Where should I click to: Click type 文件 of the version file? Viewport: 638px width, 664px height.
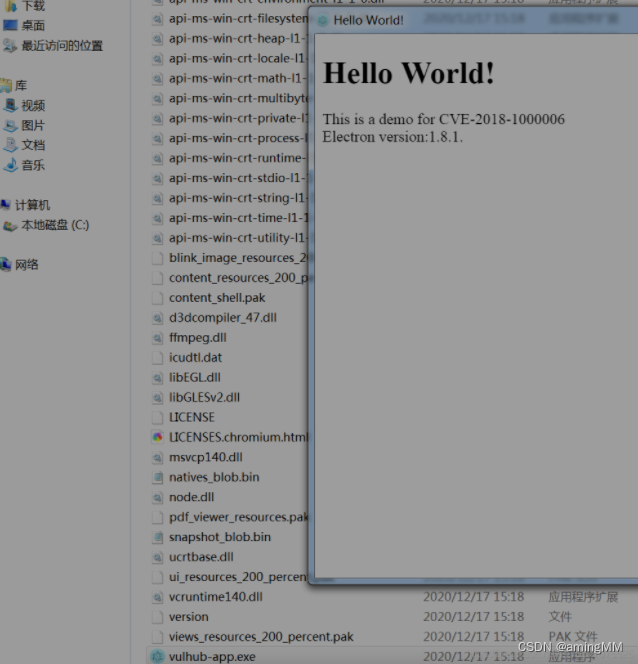click(561, 617)
